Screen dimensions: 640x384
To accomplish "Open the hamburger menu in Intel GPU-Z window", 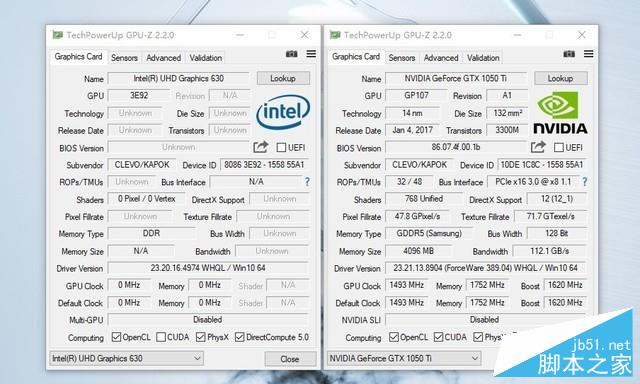I will coord(311,54).
